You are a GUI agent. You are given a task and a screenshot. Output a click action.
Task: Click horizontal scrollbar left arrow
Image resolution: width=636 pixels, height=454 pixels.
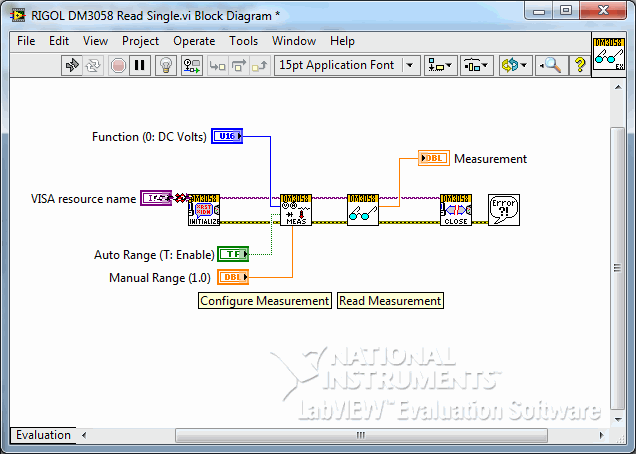pyautogui.click(x=84, y=435)
